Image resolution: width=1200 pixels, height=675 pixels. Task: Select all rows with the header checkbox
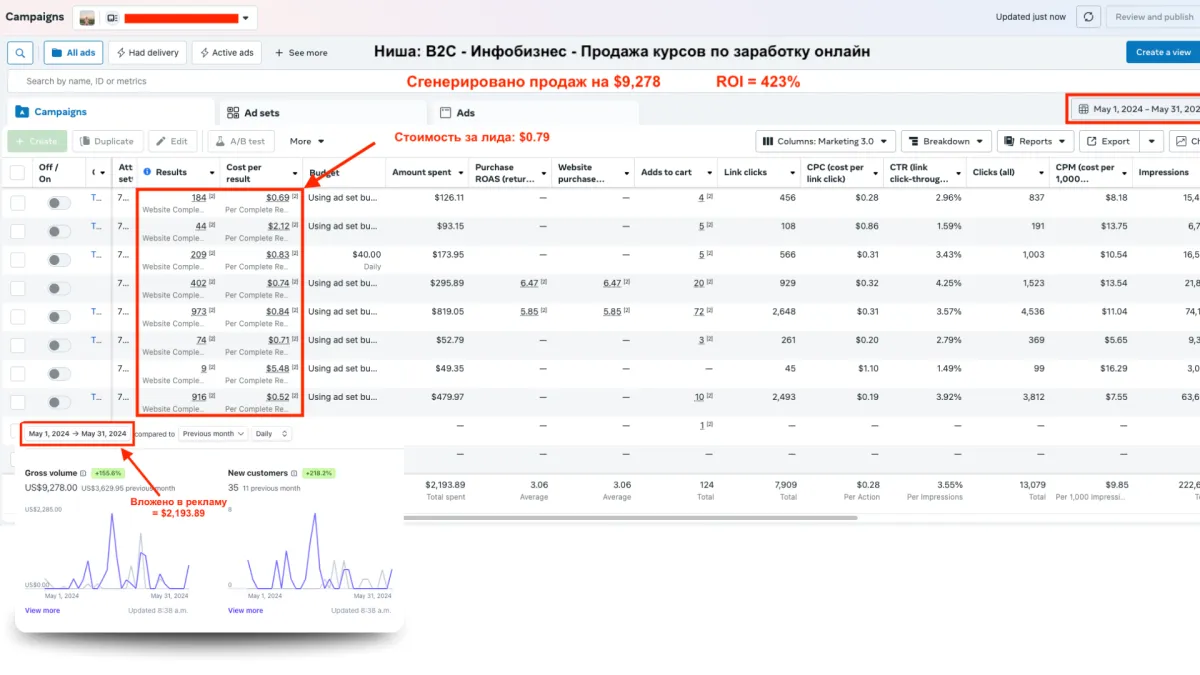[17, 172]
